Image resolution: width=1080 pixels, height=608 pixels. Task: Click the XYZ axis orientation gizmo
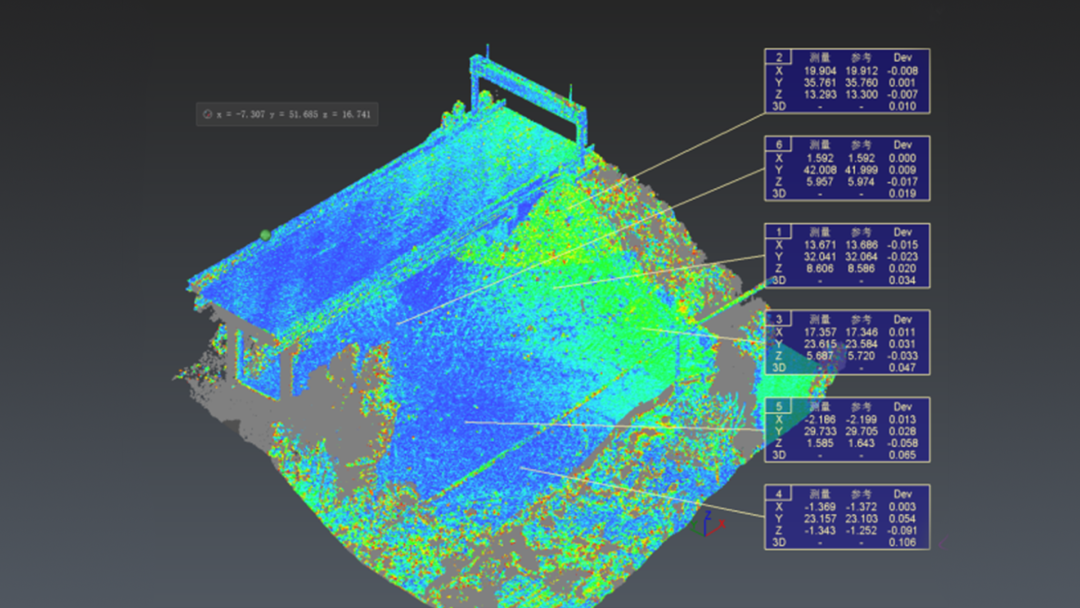[x=707, y=523]
